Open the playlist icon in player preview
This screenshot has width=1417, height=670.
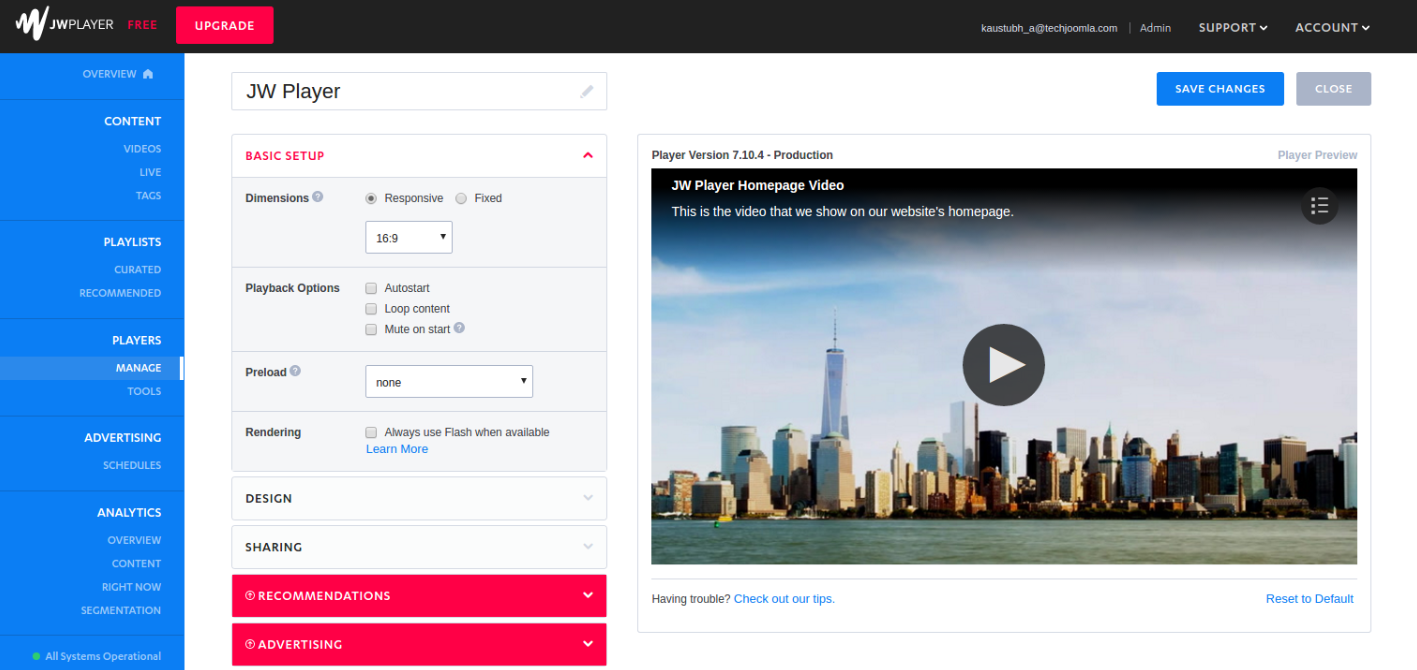1319,206
